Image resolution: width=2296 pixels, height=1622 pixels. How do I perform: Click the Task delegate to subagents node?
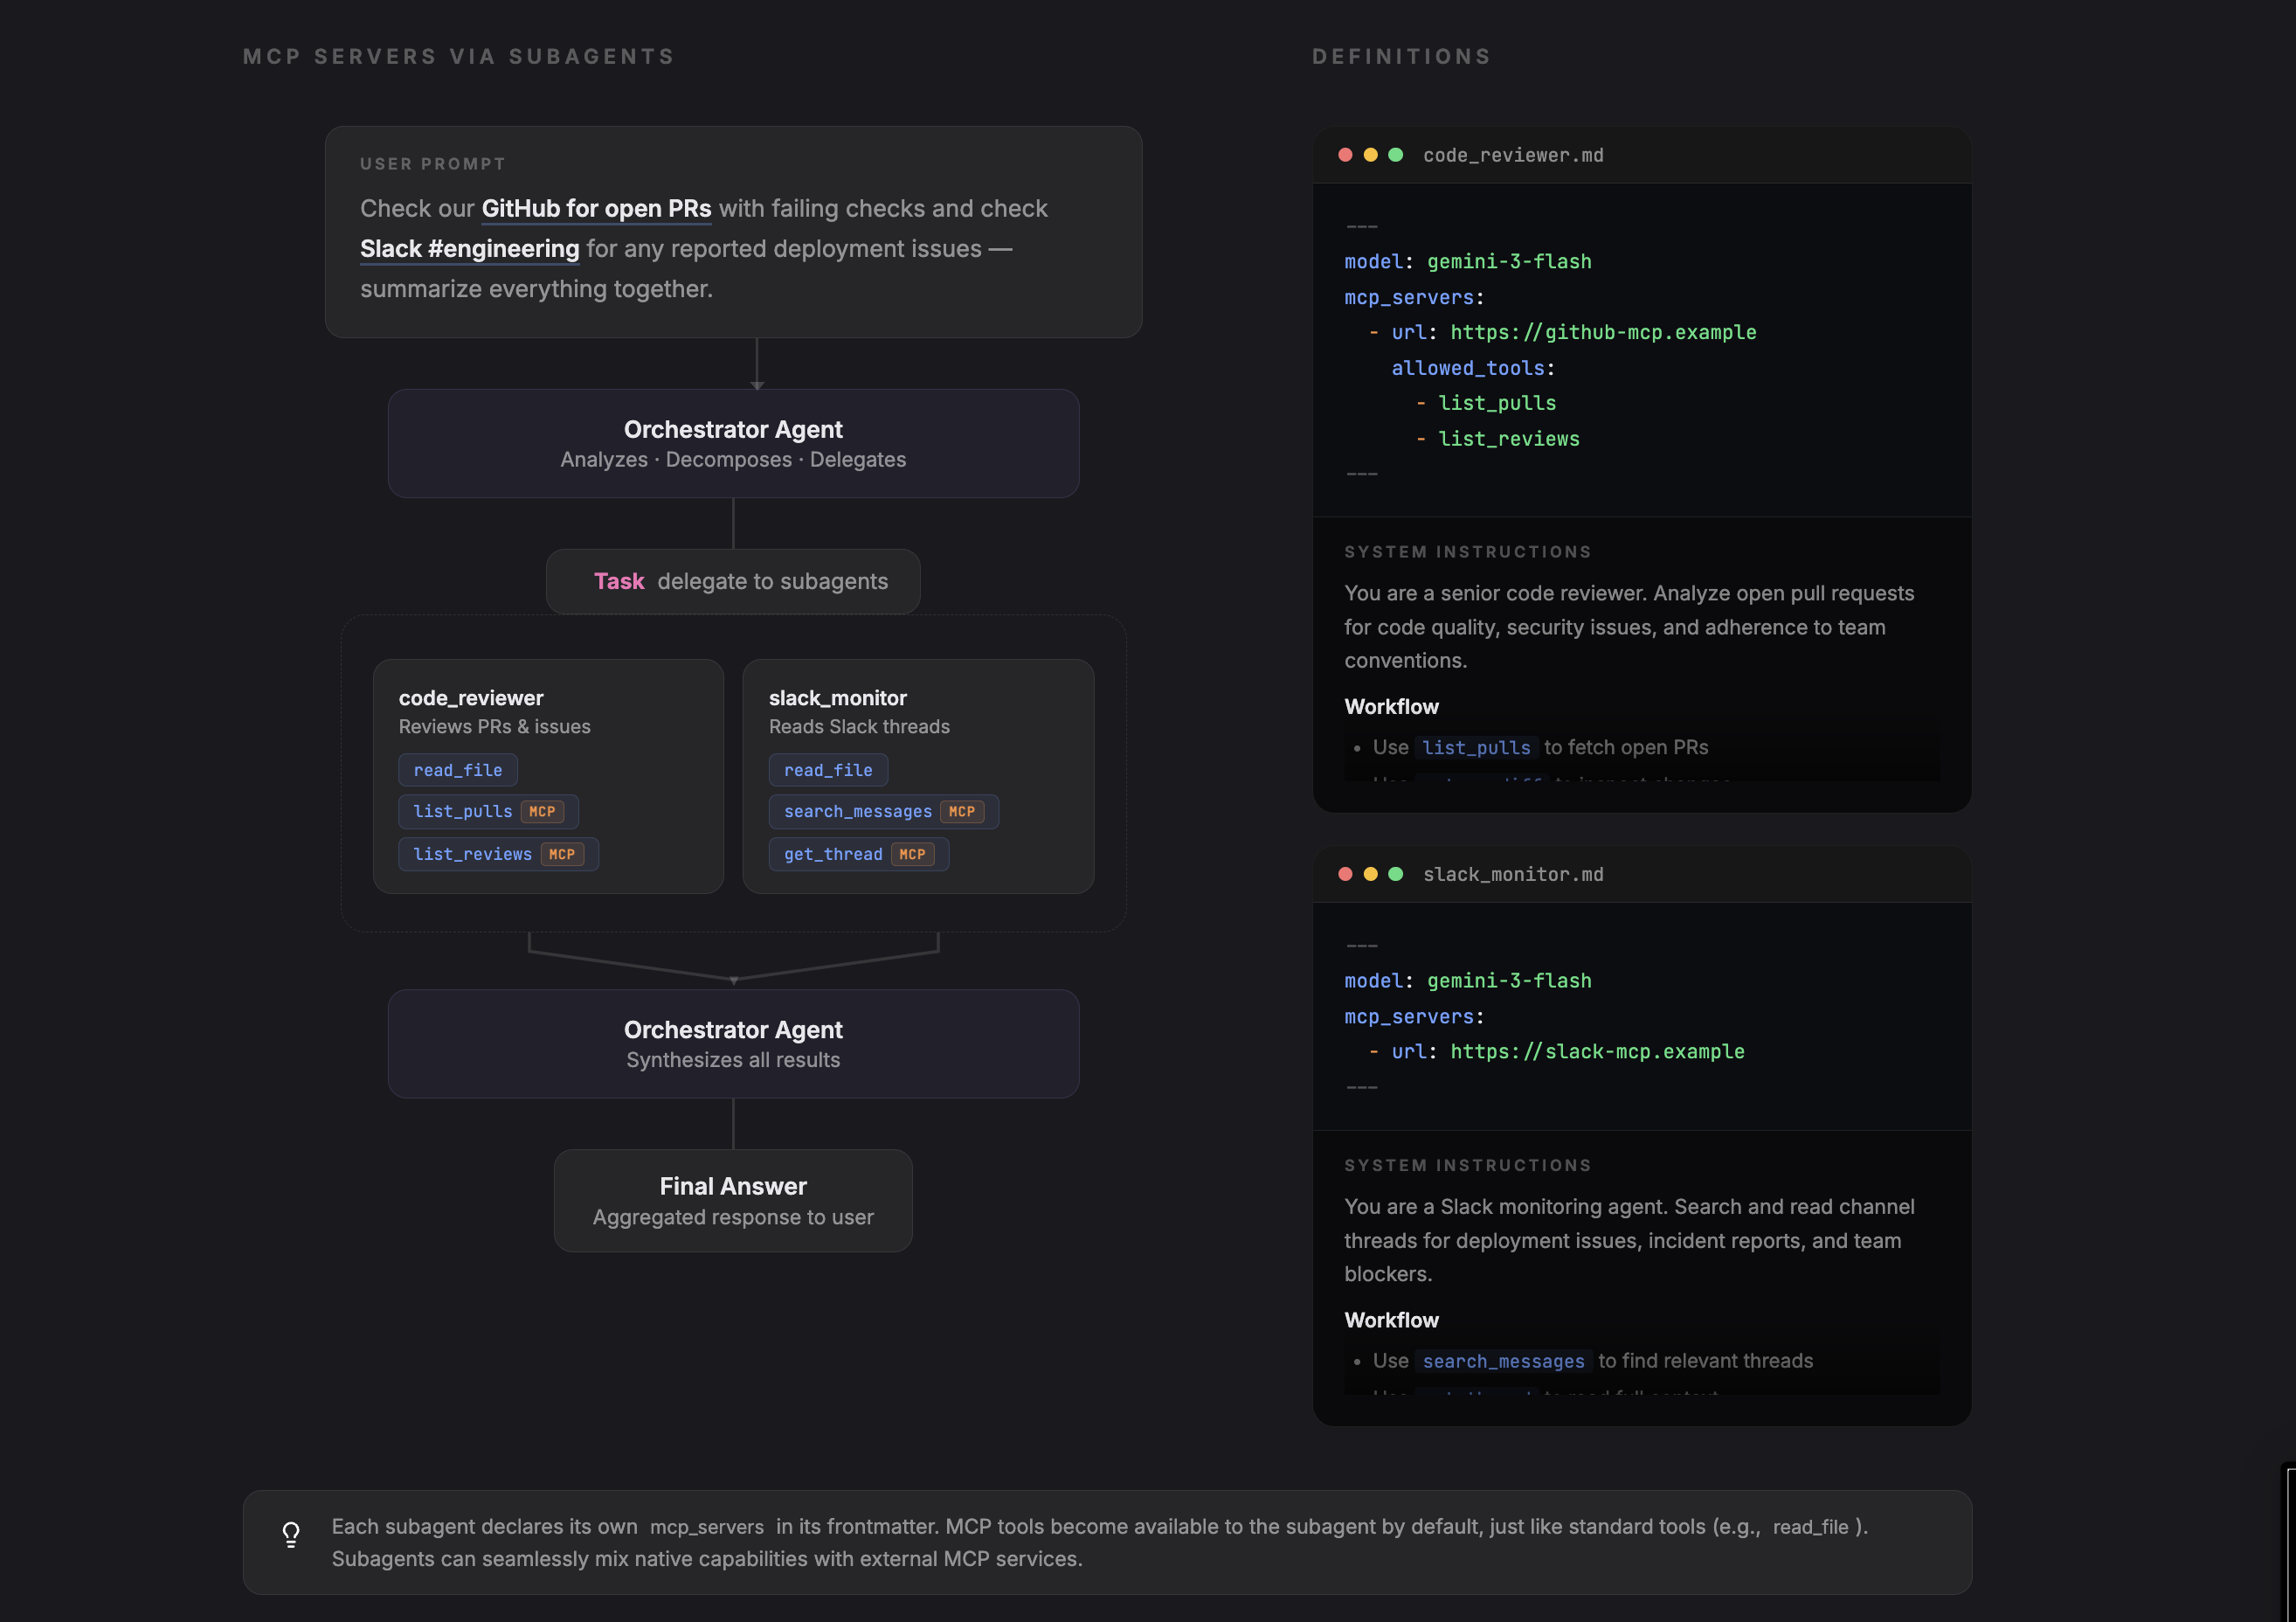733,582
